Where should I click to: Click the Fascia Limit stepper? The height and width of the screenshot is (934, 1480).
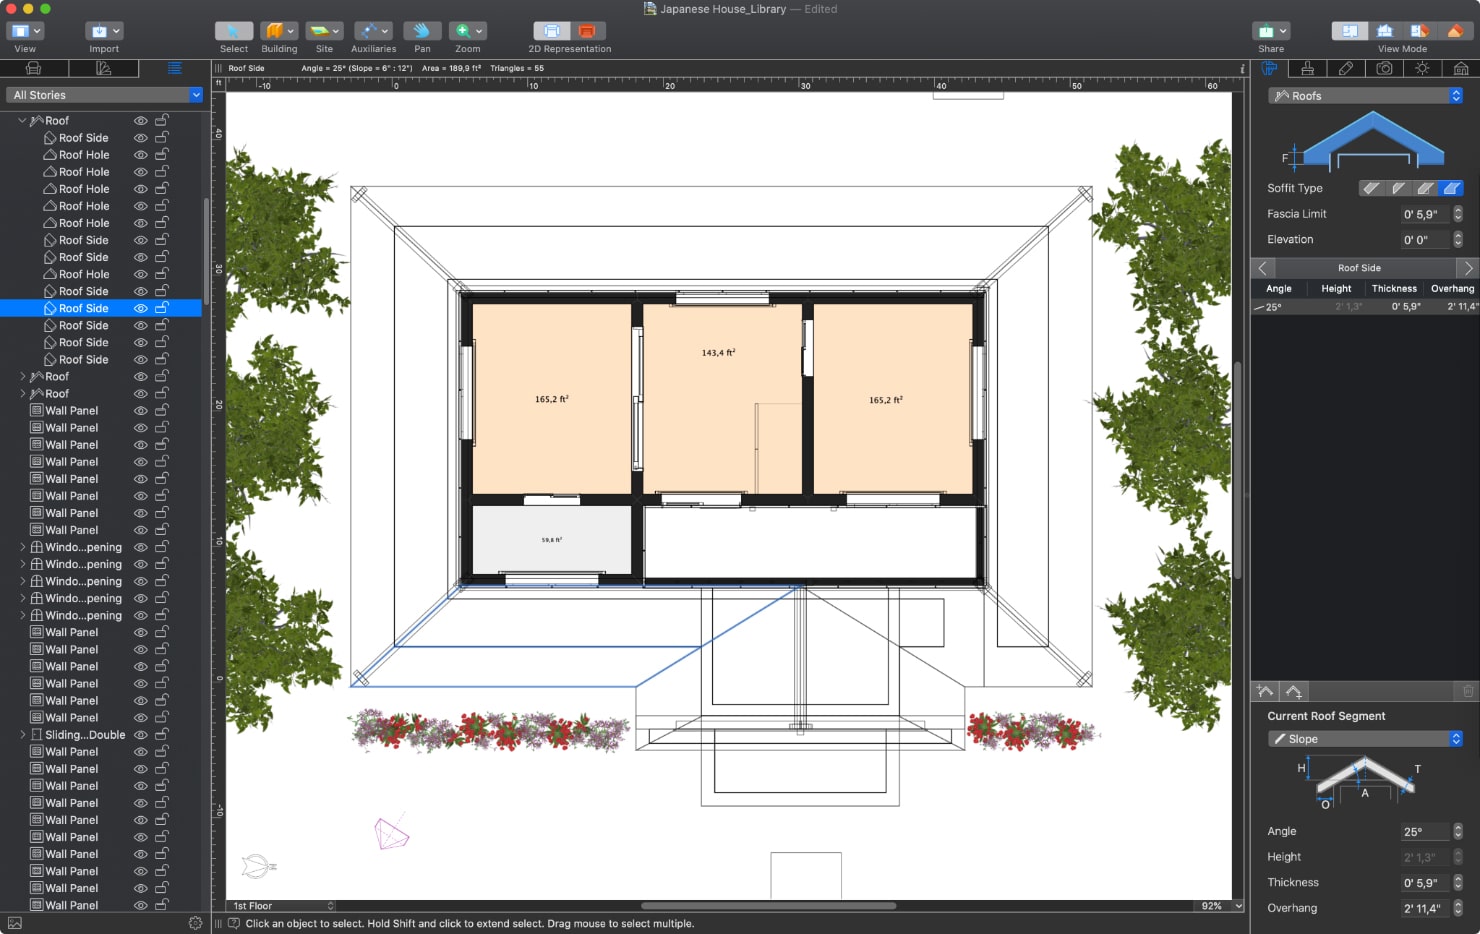pos(1458,214)
